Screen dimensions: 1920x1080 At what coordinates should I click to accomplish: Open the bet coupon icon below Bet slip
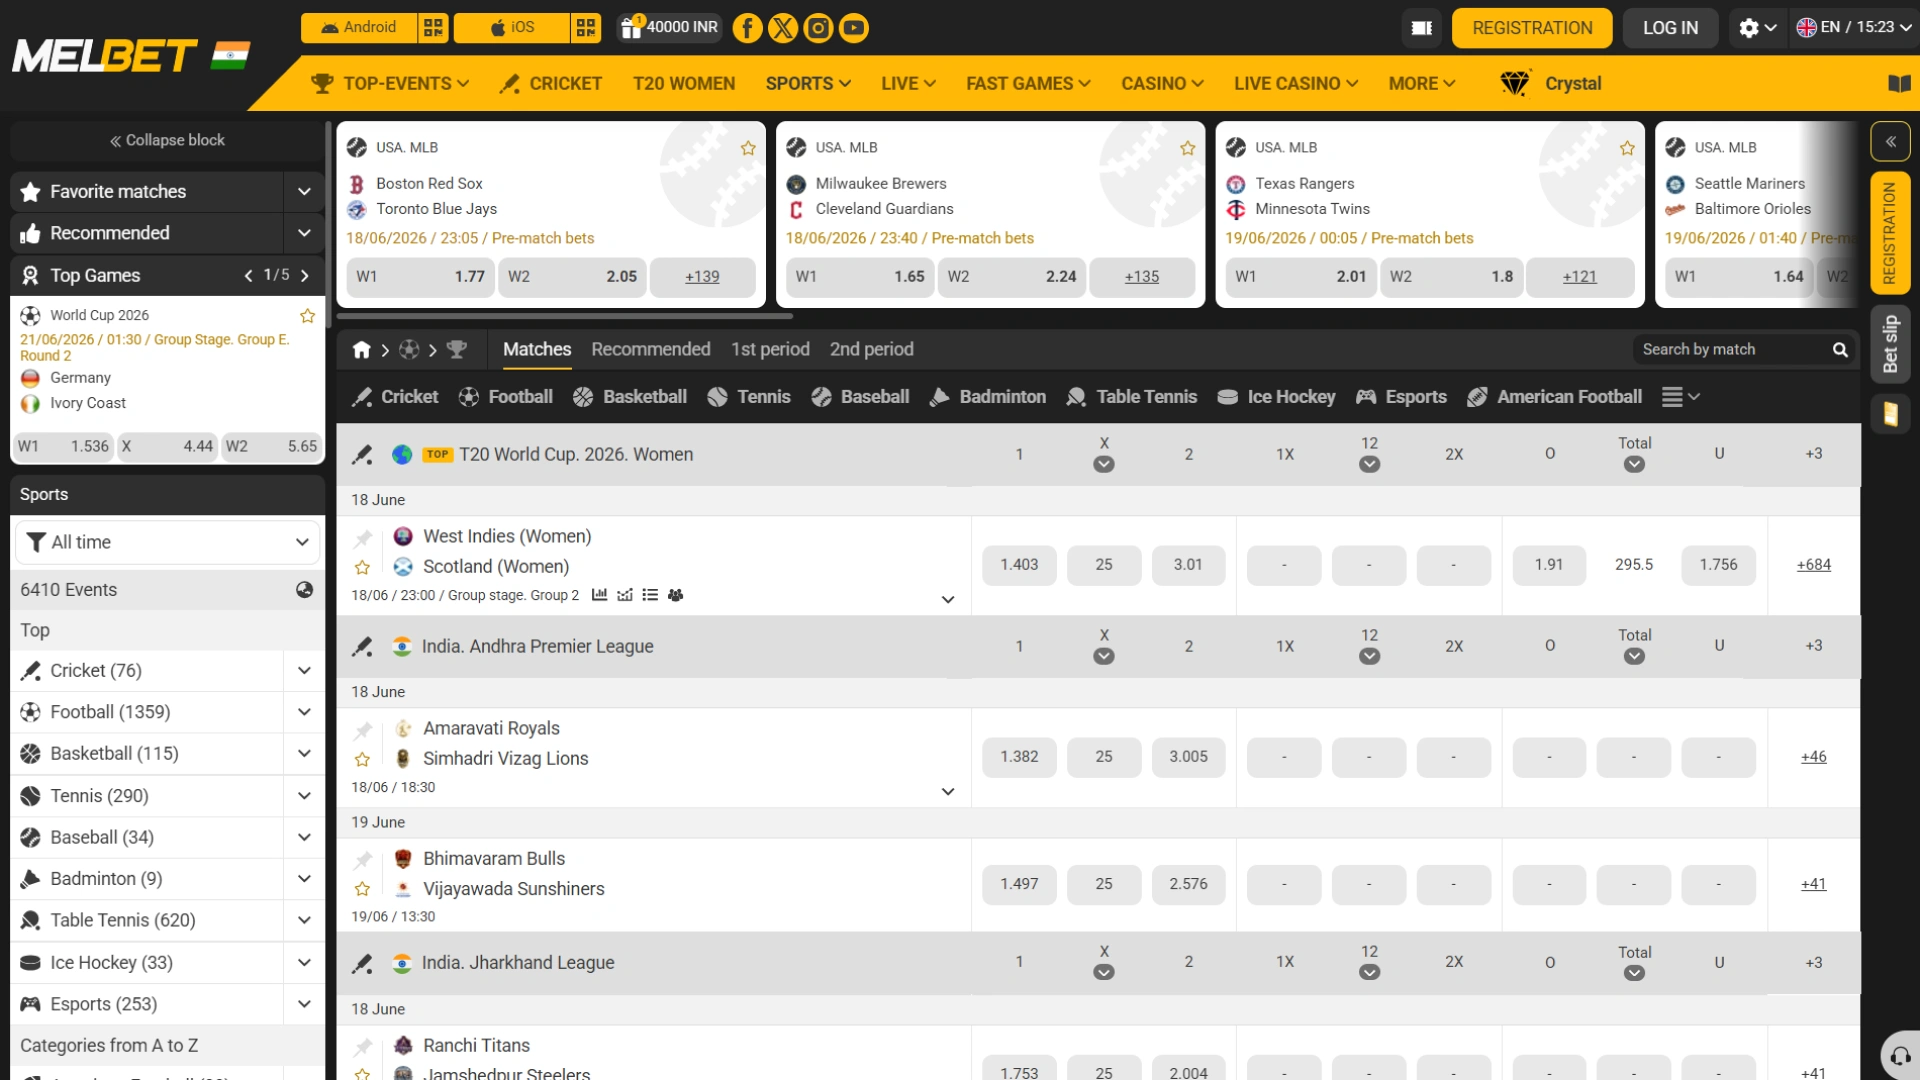click(1891, 414)
